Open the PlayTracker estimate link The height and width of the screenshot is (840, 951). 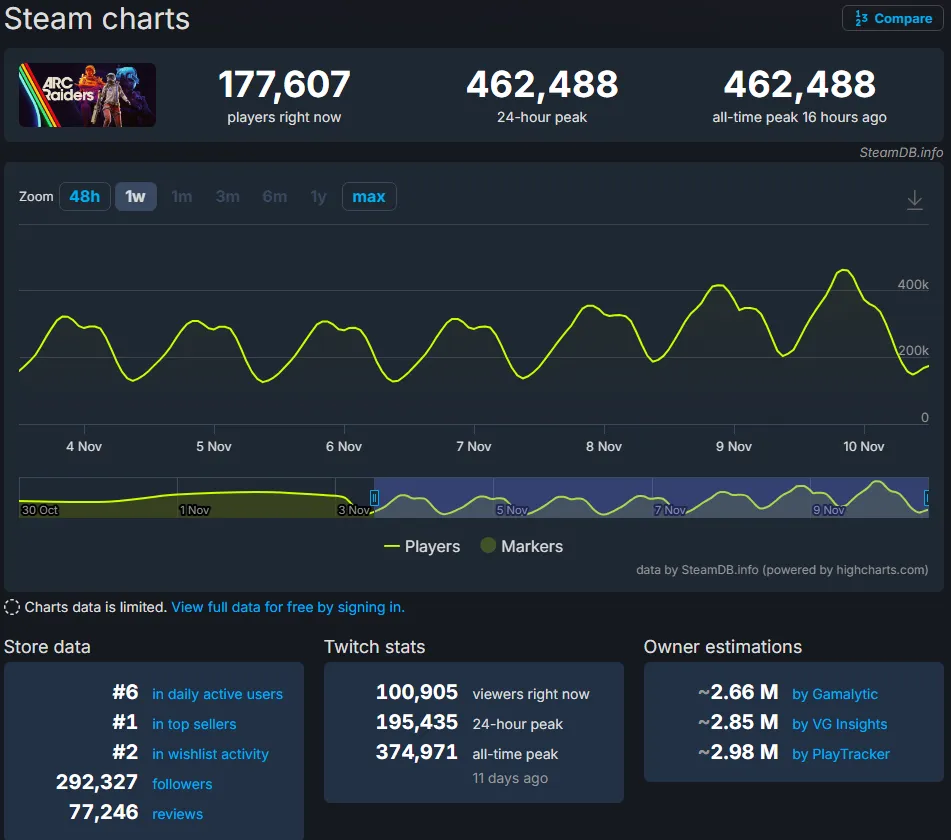click(x=840, y=754)
